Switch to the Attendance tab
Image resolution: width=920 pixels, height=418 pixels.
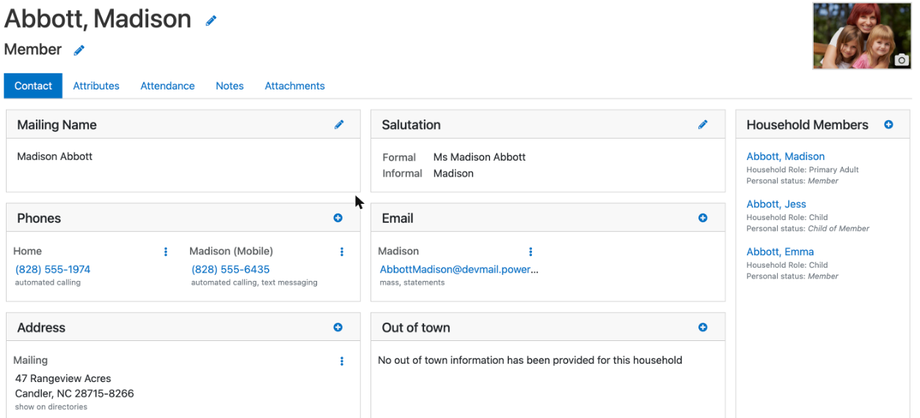click(167, 86)
